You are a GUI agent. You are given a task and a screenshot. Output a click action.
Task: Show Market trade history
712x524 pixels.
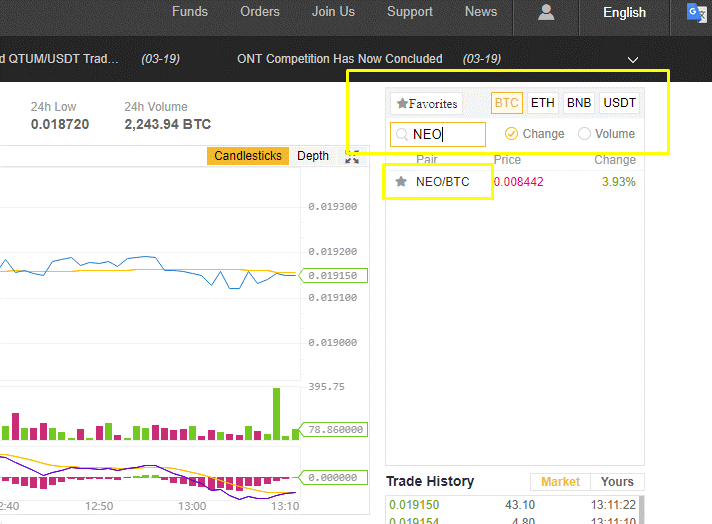(560, 482)
